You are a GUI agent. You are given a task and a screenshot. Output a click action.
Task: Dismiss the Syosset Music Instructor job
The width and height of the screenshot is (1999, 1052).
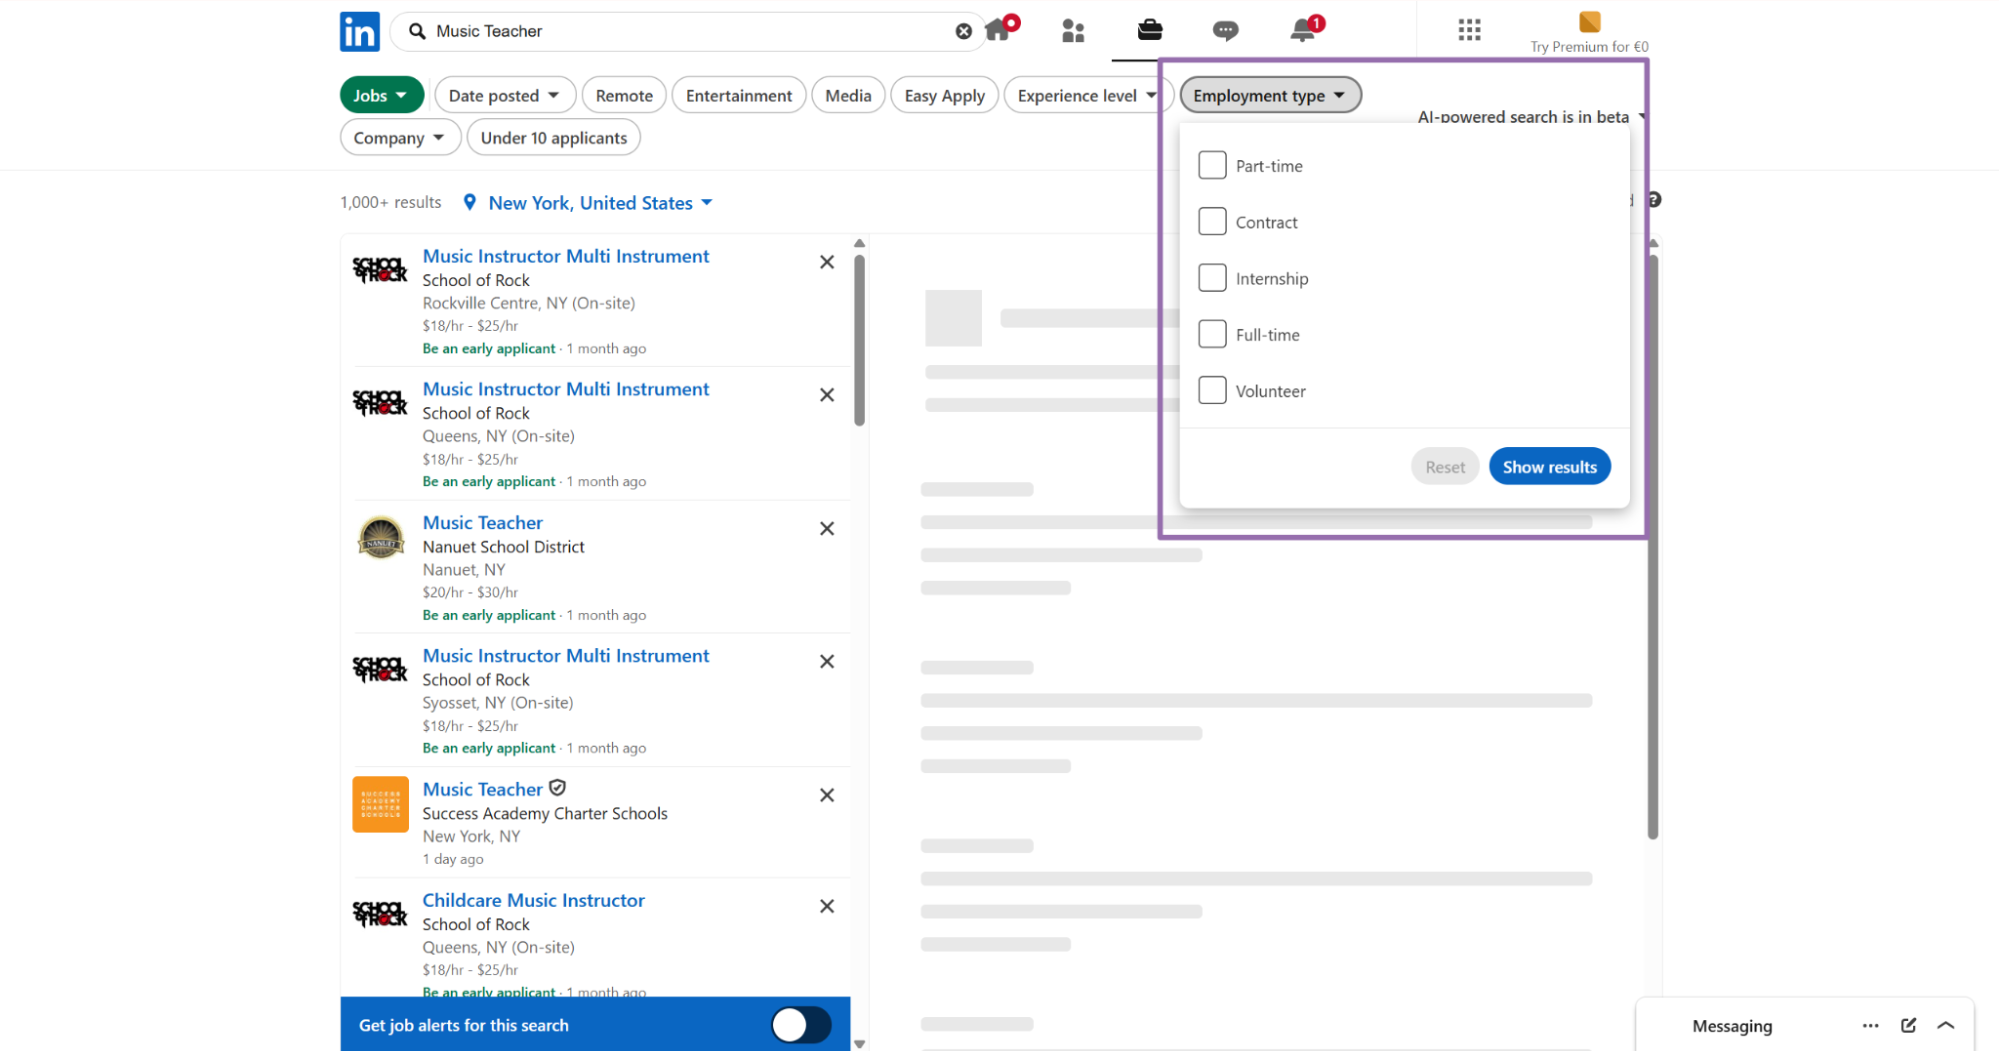827,662
